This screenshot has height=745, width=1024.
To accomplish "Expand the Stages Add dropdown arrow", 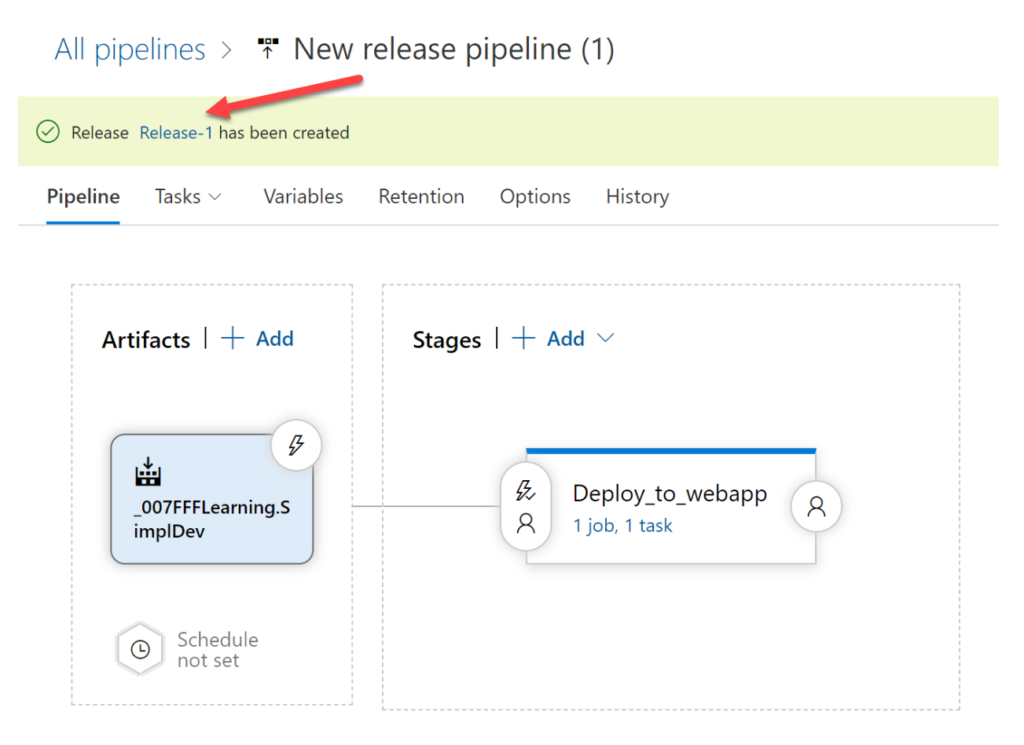I will pos(605,338).
